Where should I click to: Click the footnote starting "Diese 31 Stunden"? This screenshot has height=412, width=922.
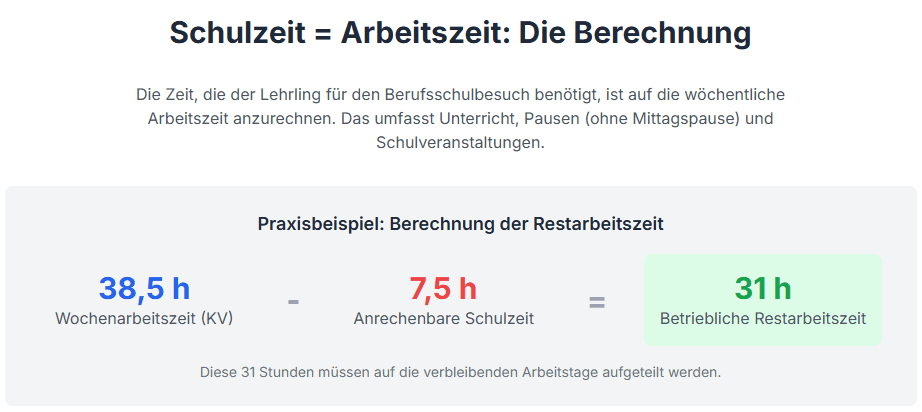point(460,372)
